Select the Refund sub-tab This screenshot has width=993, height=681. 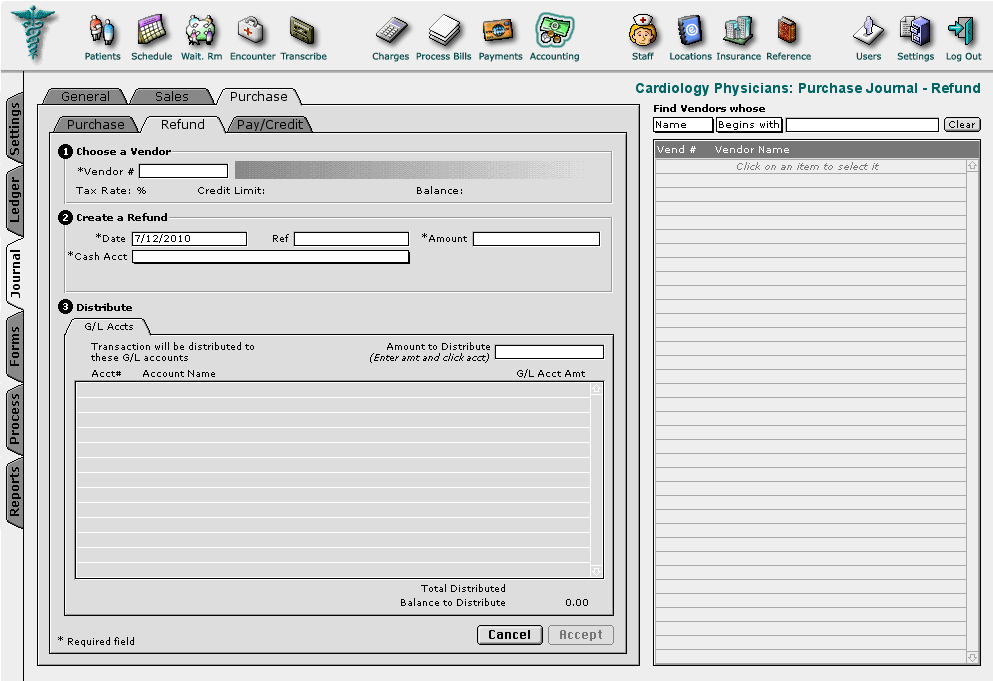(x=182, y=124)
